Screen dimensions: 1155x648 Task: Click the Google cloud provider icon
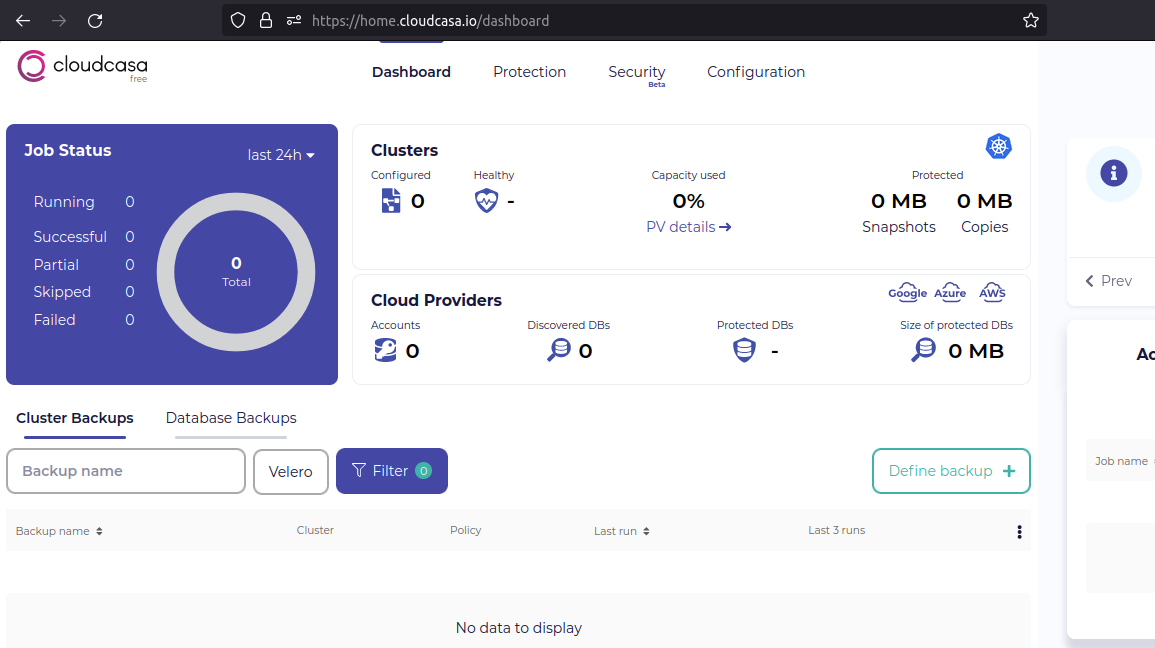[908, 292]
